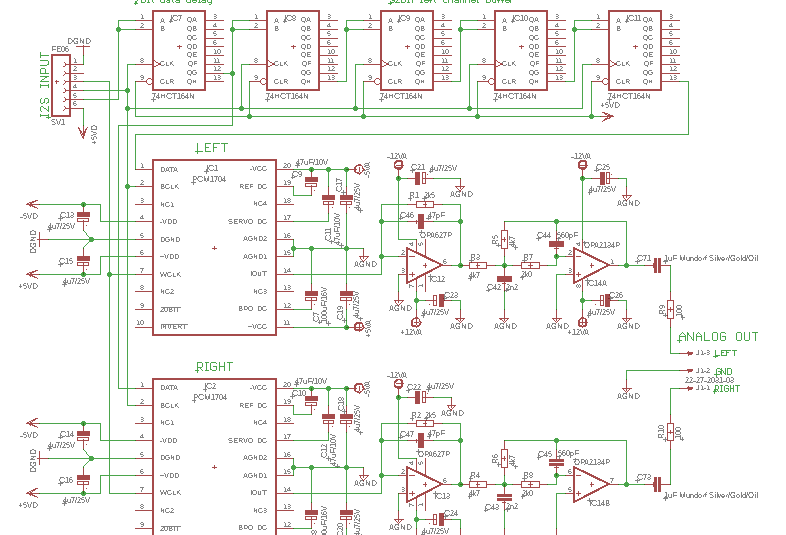Screen dimensions: 786x535
Task: Select the IC1 PCM1704 DAC chip
Action: pos(215,248)
